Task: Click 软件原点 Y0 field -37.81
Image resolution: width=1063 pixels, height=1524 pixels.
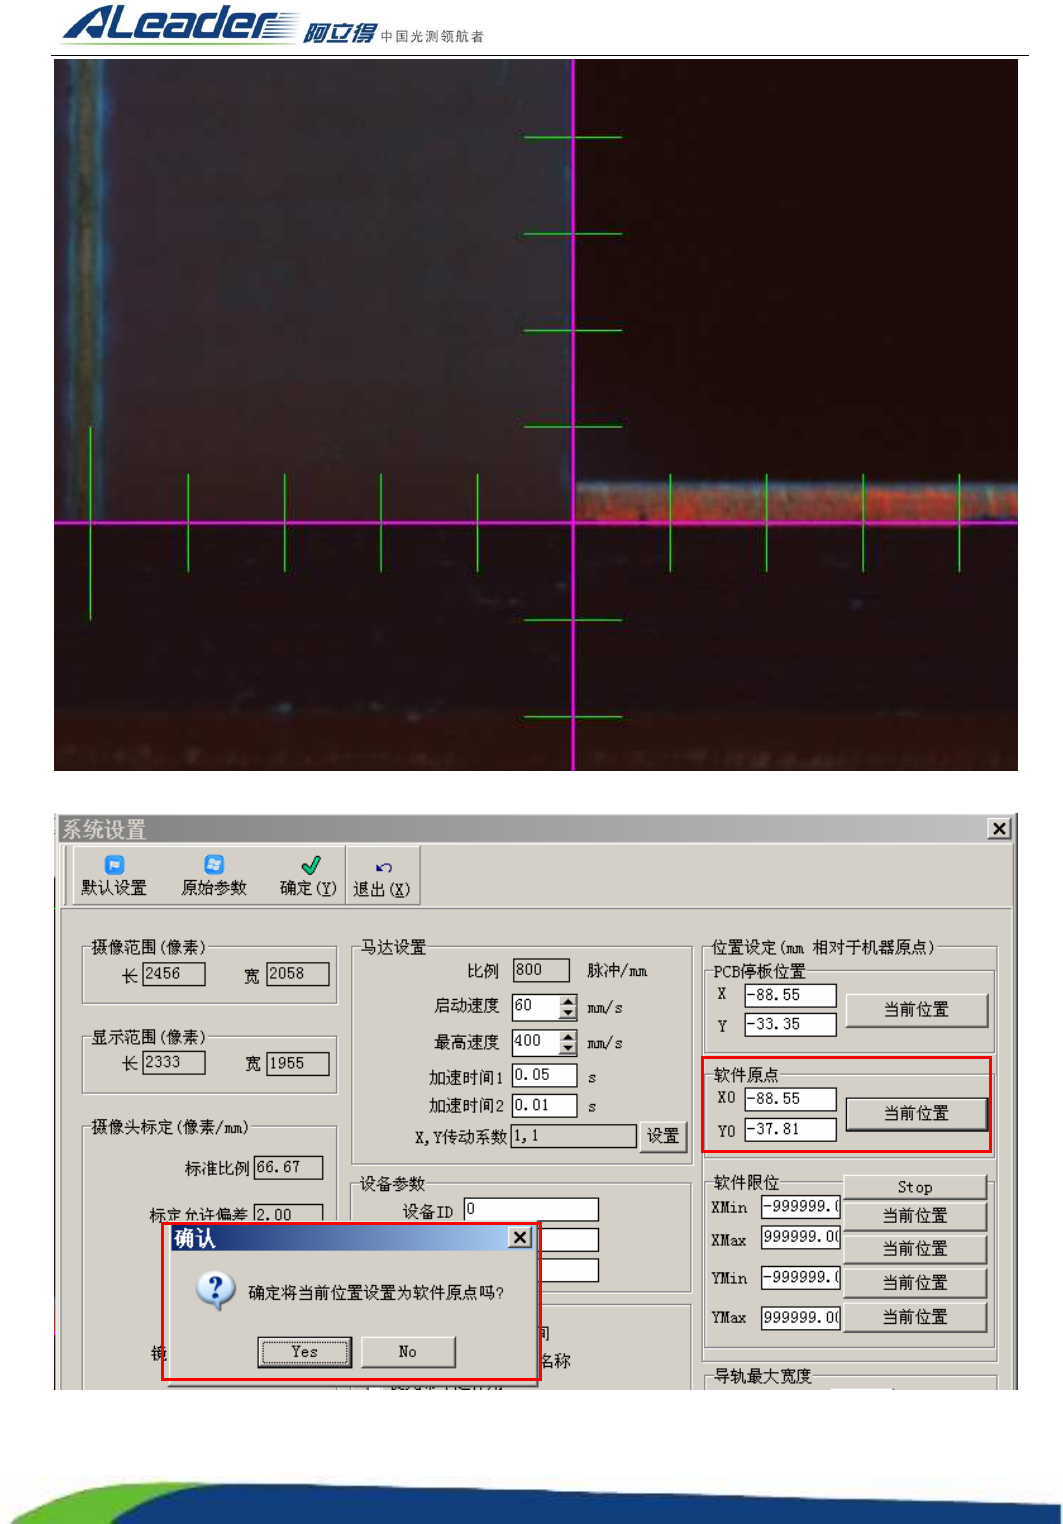Action: pos(790,1129)
